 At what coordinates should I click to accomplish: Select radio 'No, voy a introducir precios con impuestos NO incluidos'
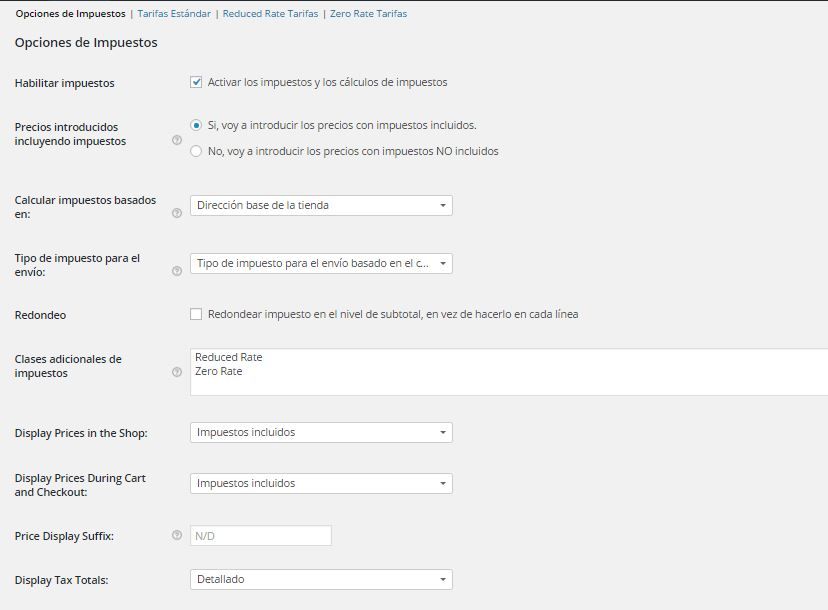click(196, 151)
